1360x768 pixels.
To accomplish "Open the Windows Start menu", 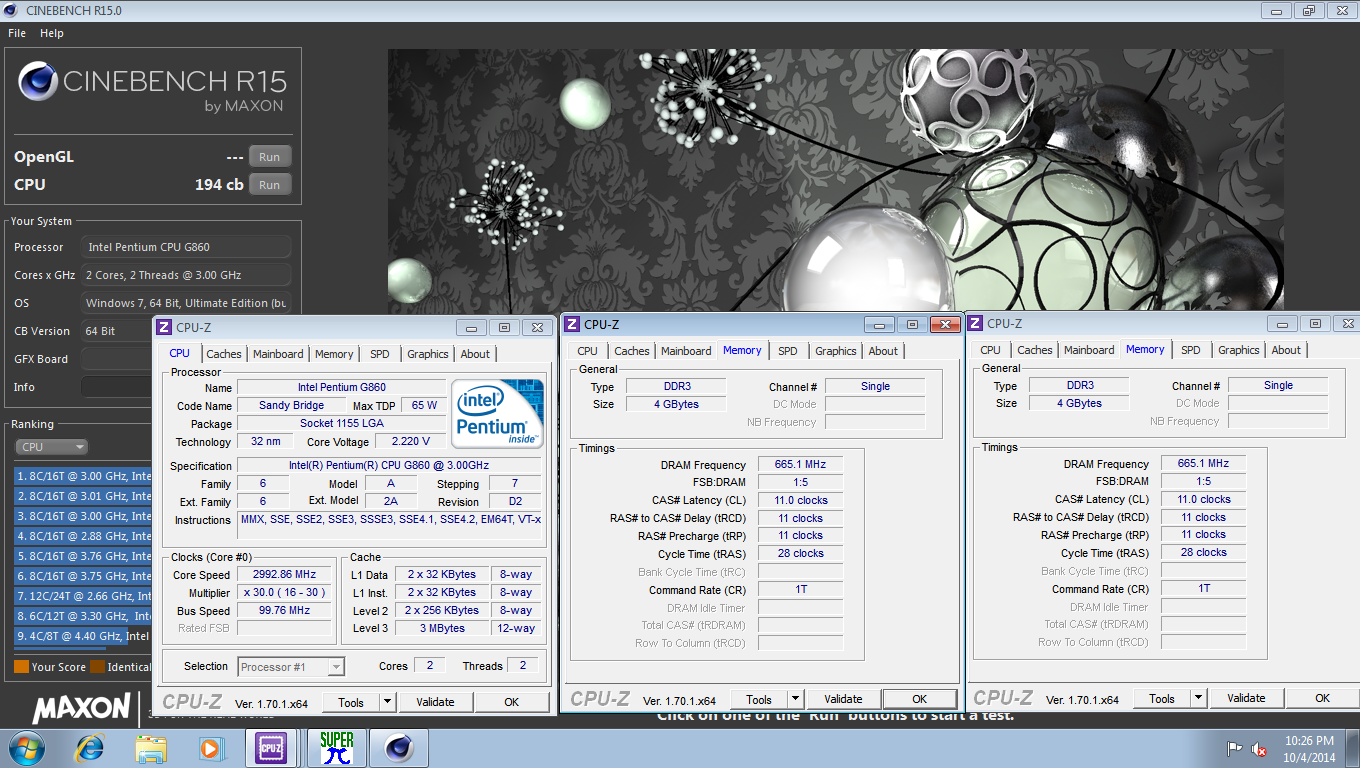I will point(27,748).
